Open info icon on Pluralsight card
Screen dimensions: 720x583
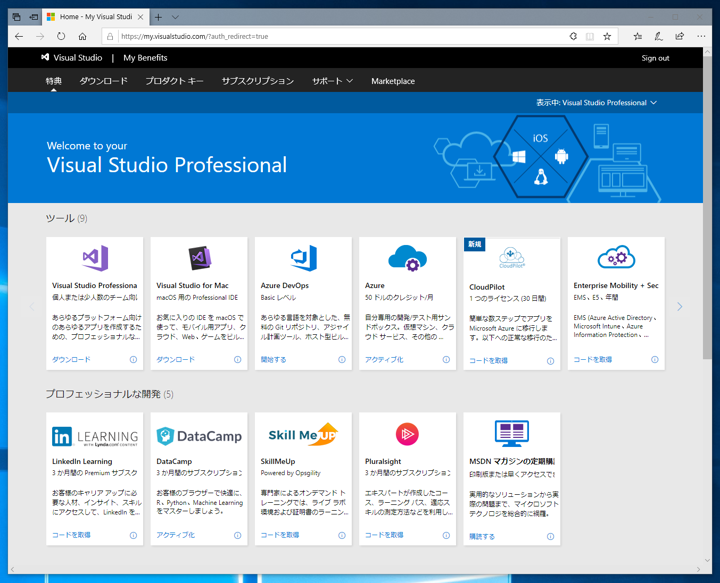(446, 535)
